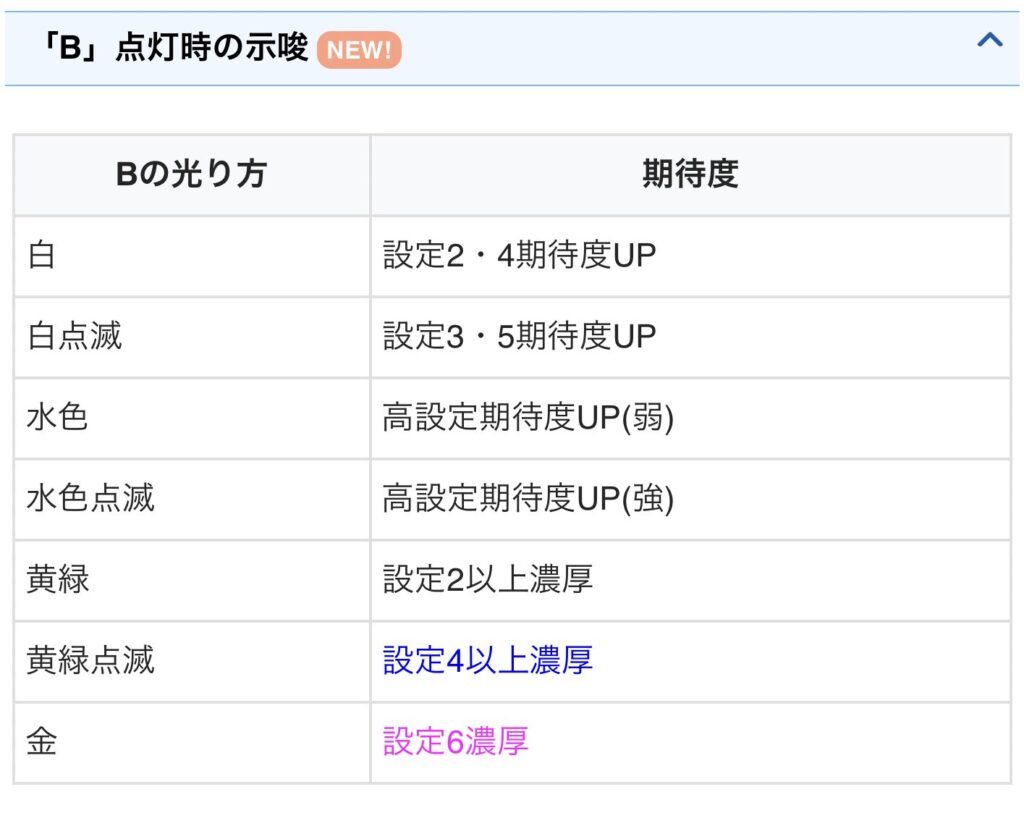This screenshot has height=821, width=1024.
Task: Click the 設定2・4期待度UP text
Action: click(x=519, y=256)
